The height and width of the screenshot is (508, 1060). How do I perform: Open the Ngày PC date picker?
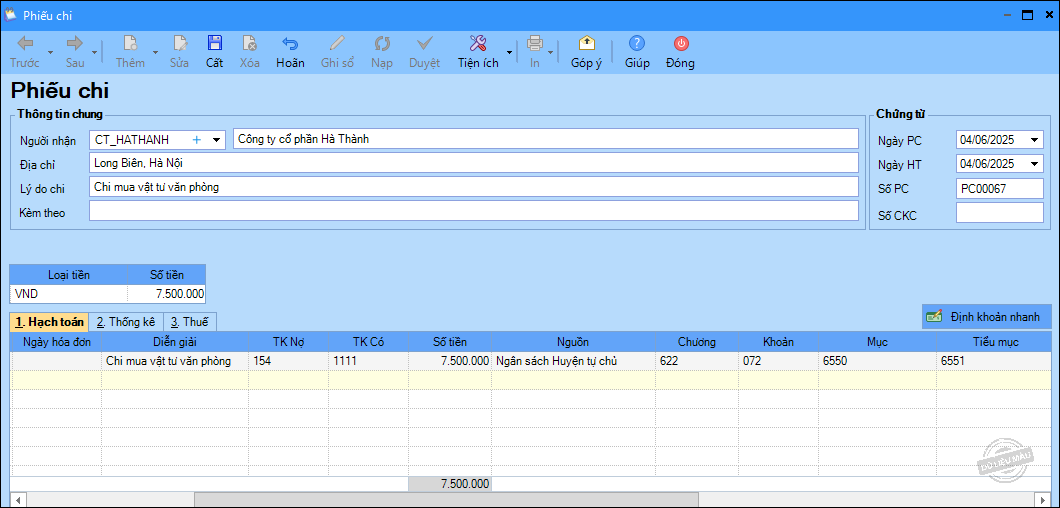point(1035,140)
